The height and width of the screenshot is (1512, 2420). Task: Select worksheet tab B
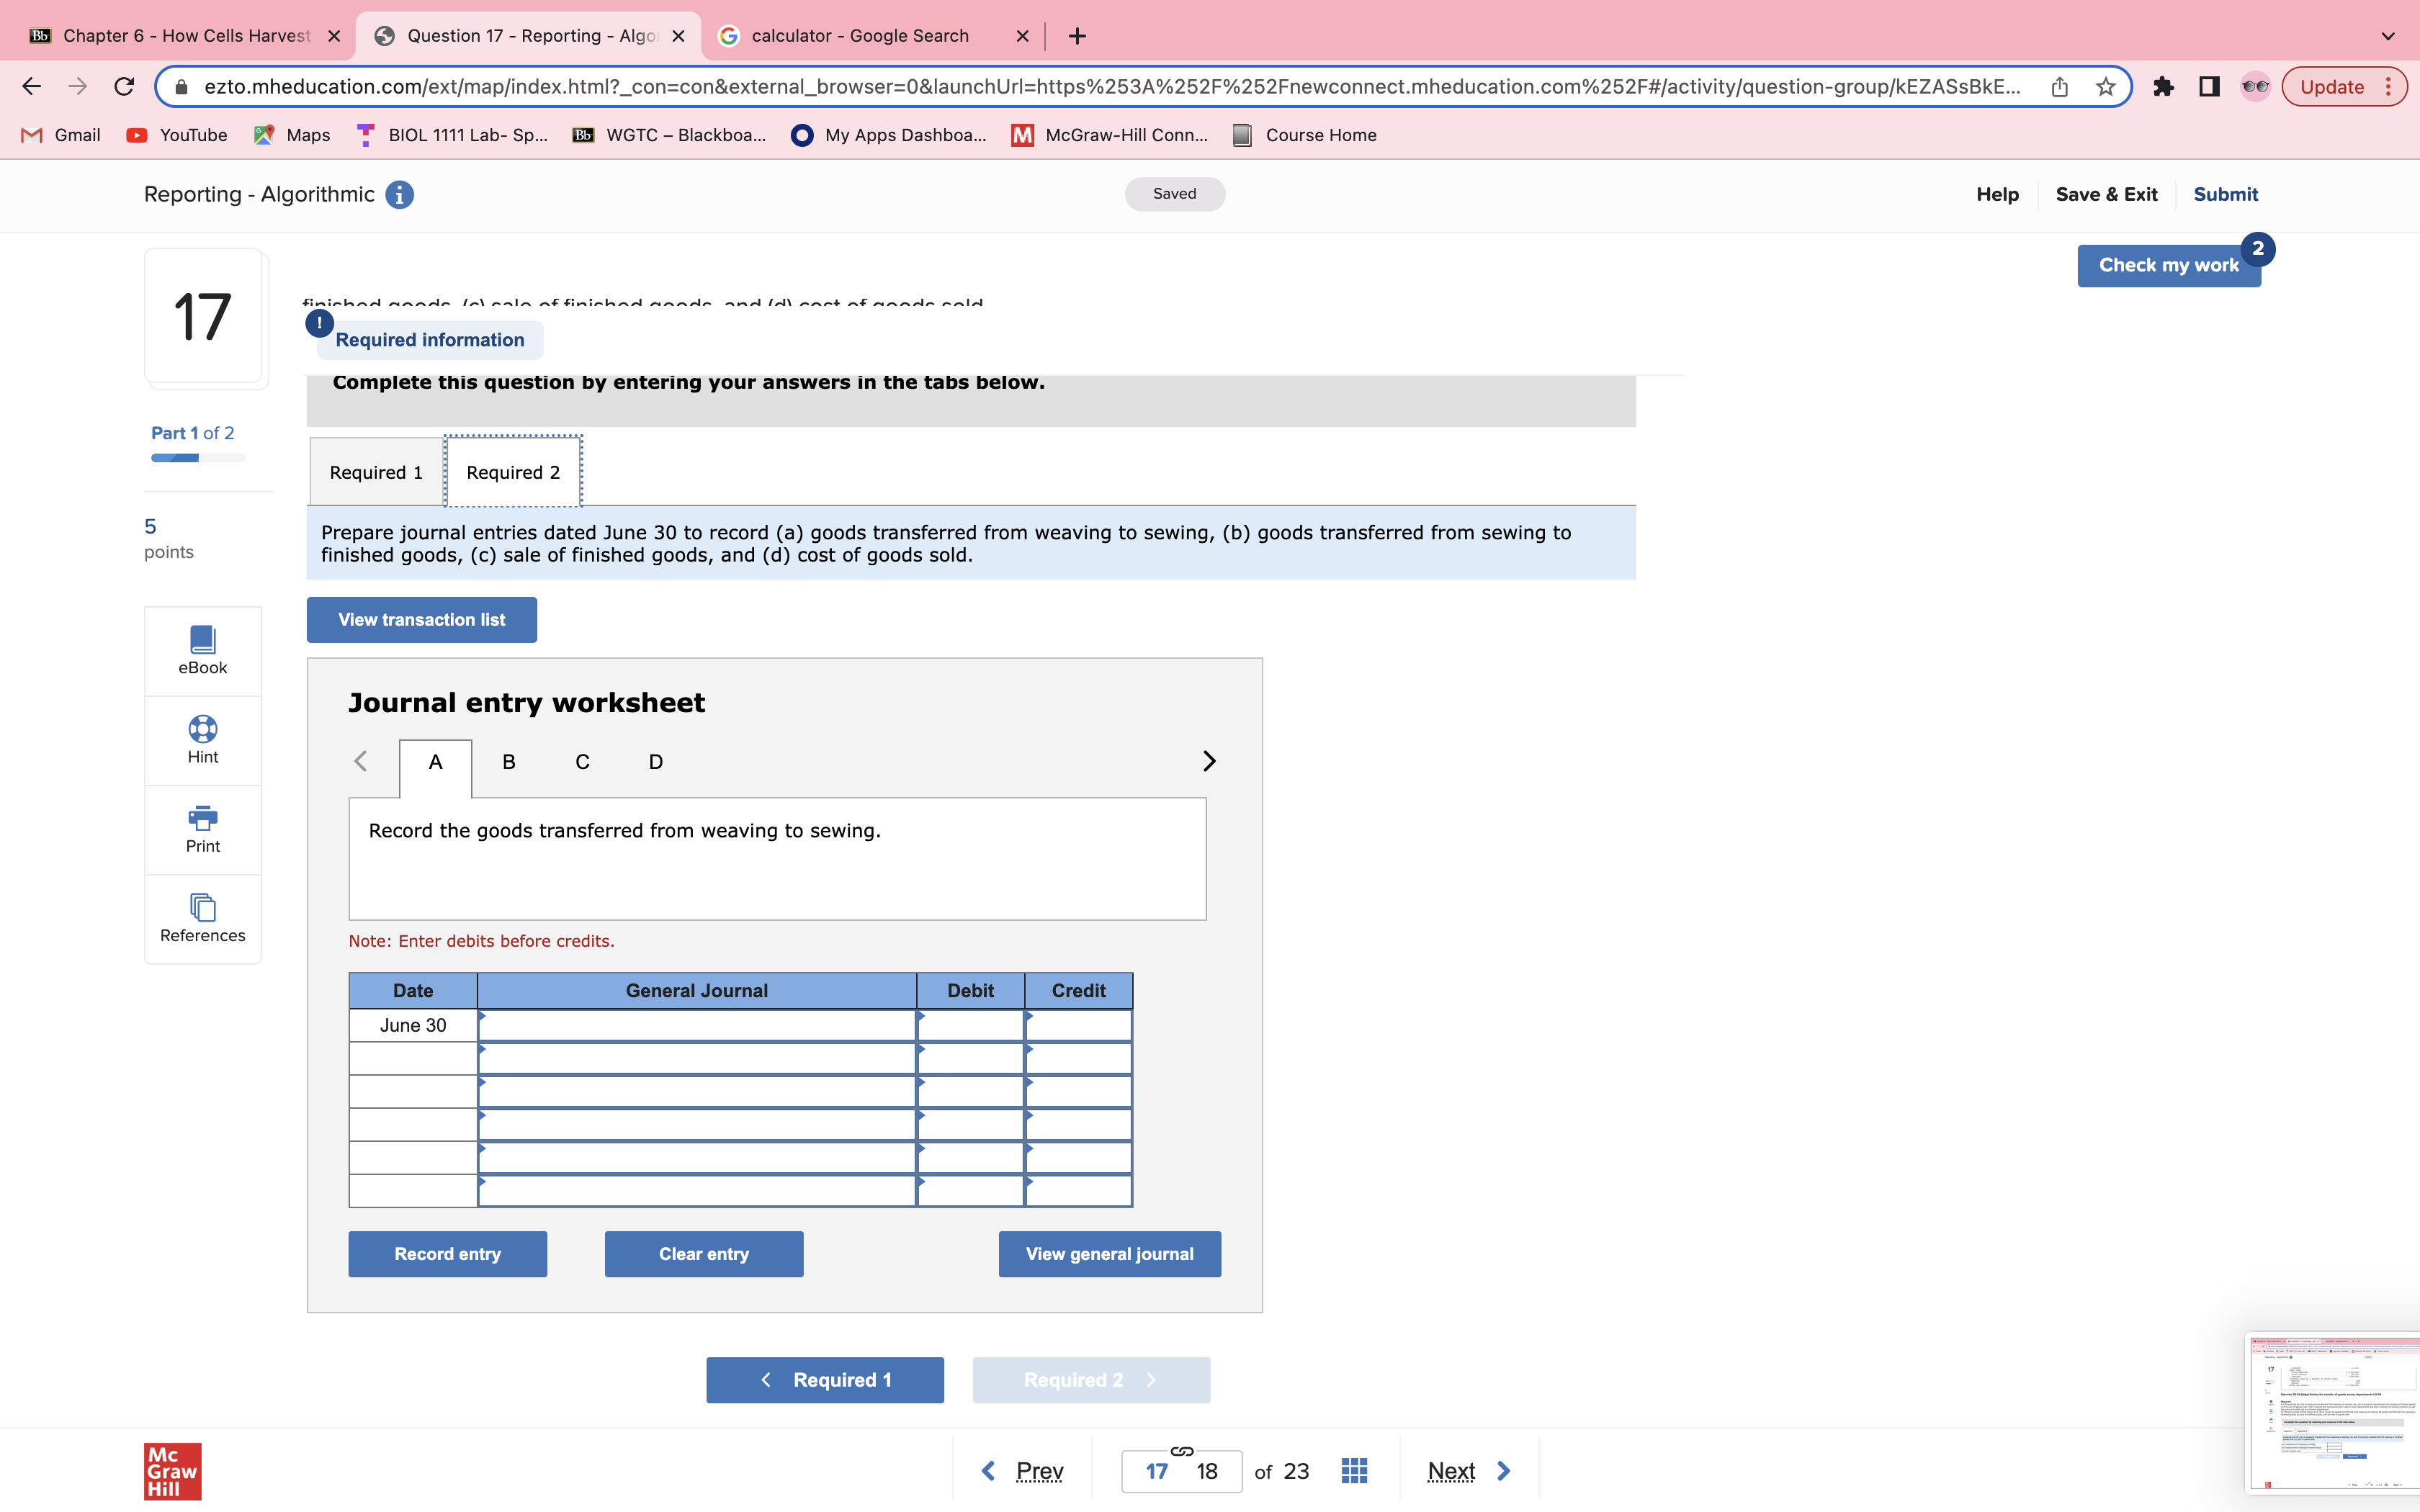point(508,761)
